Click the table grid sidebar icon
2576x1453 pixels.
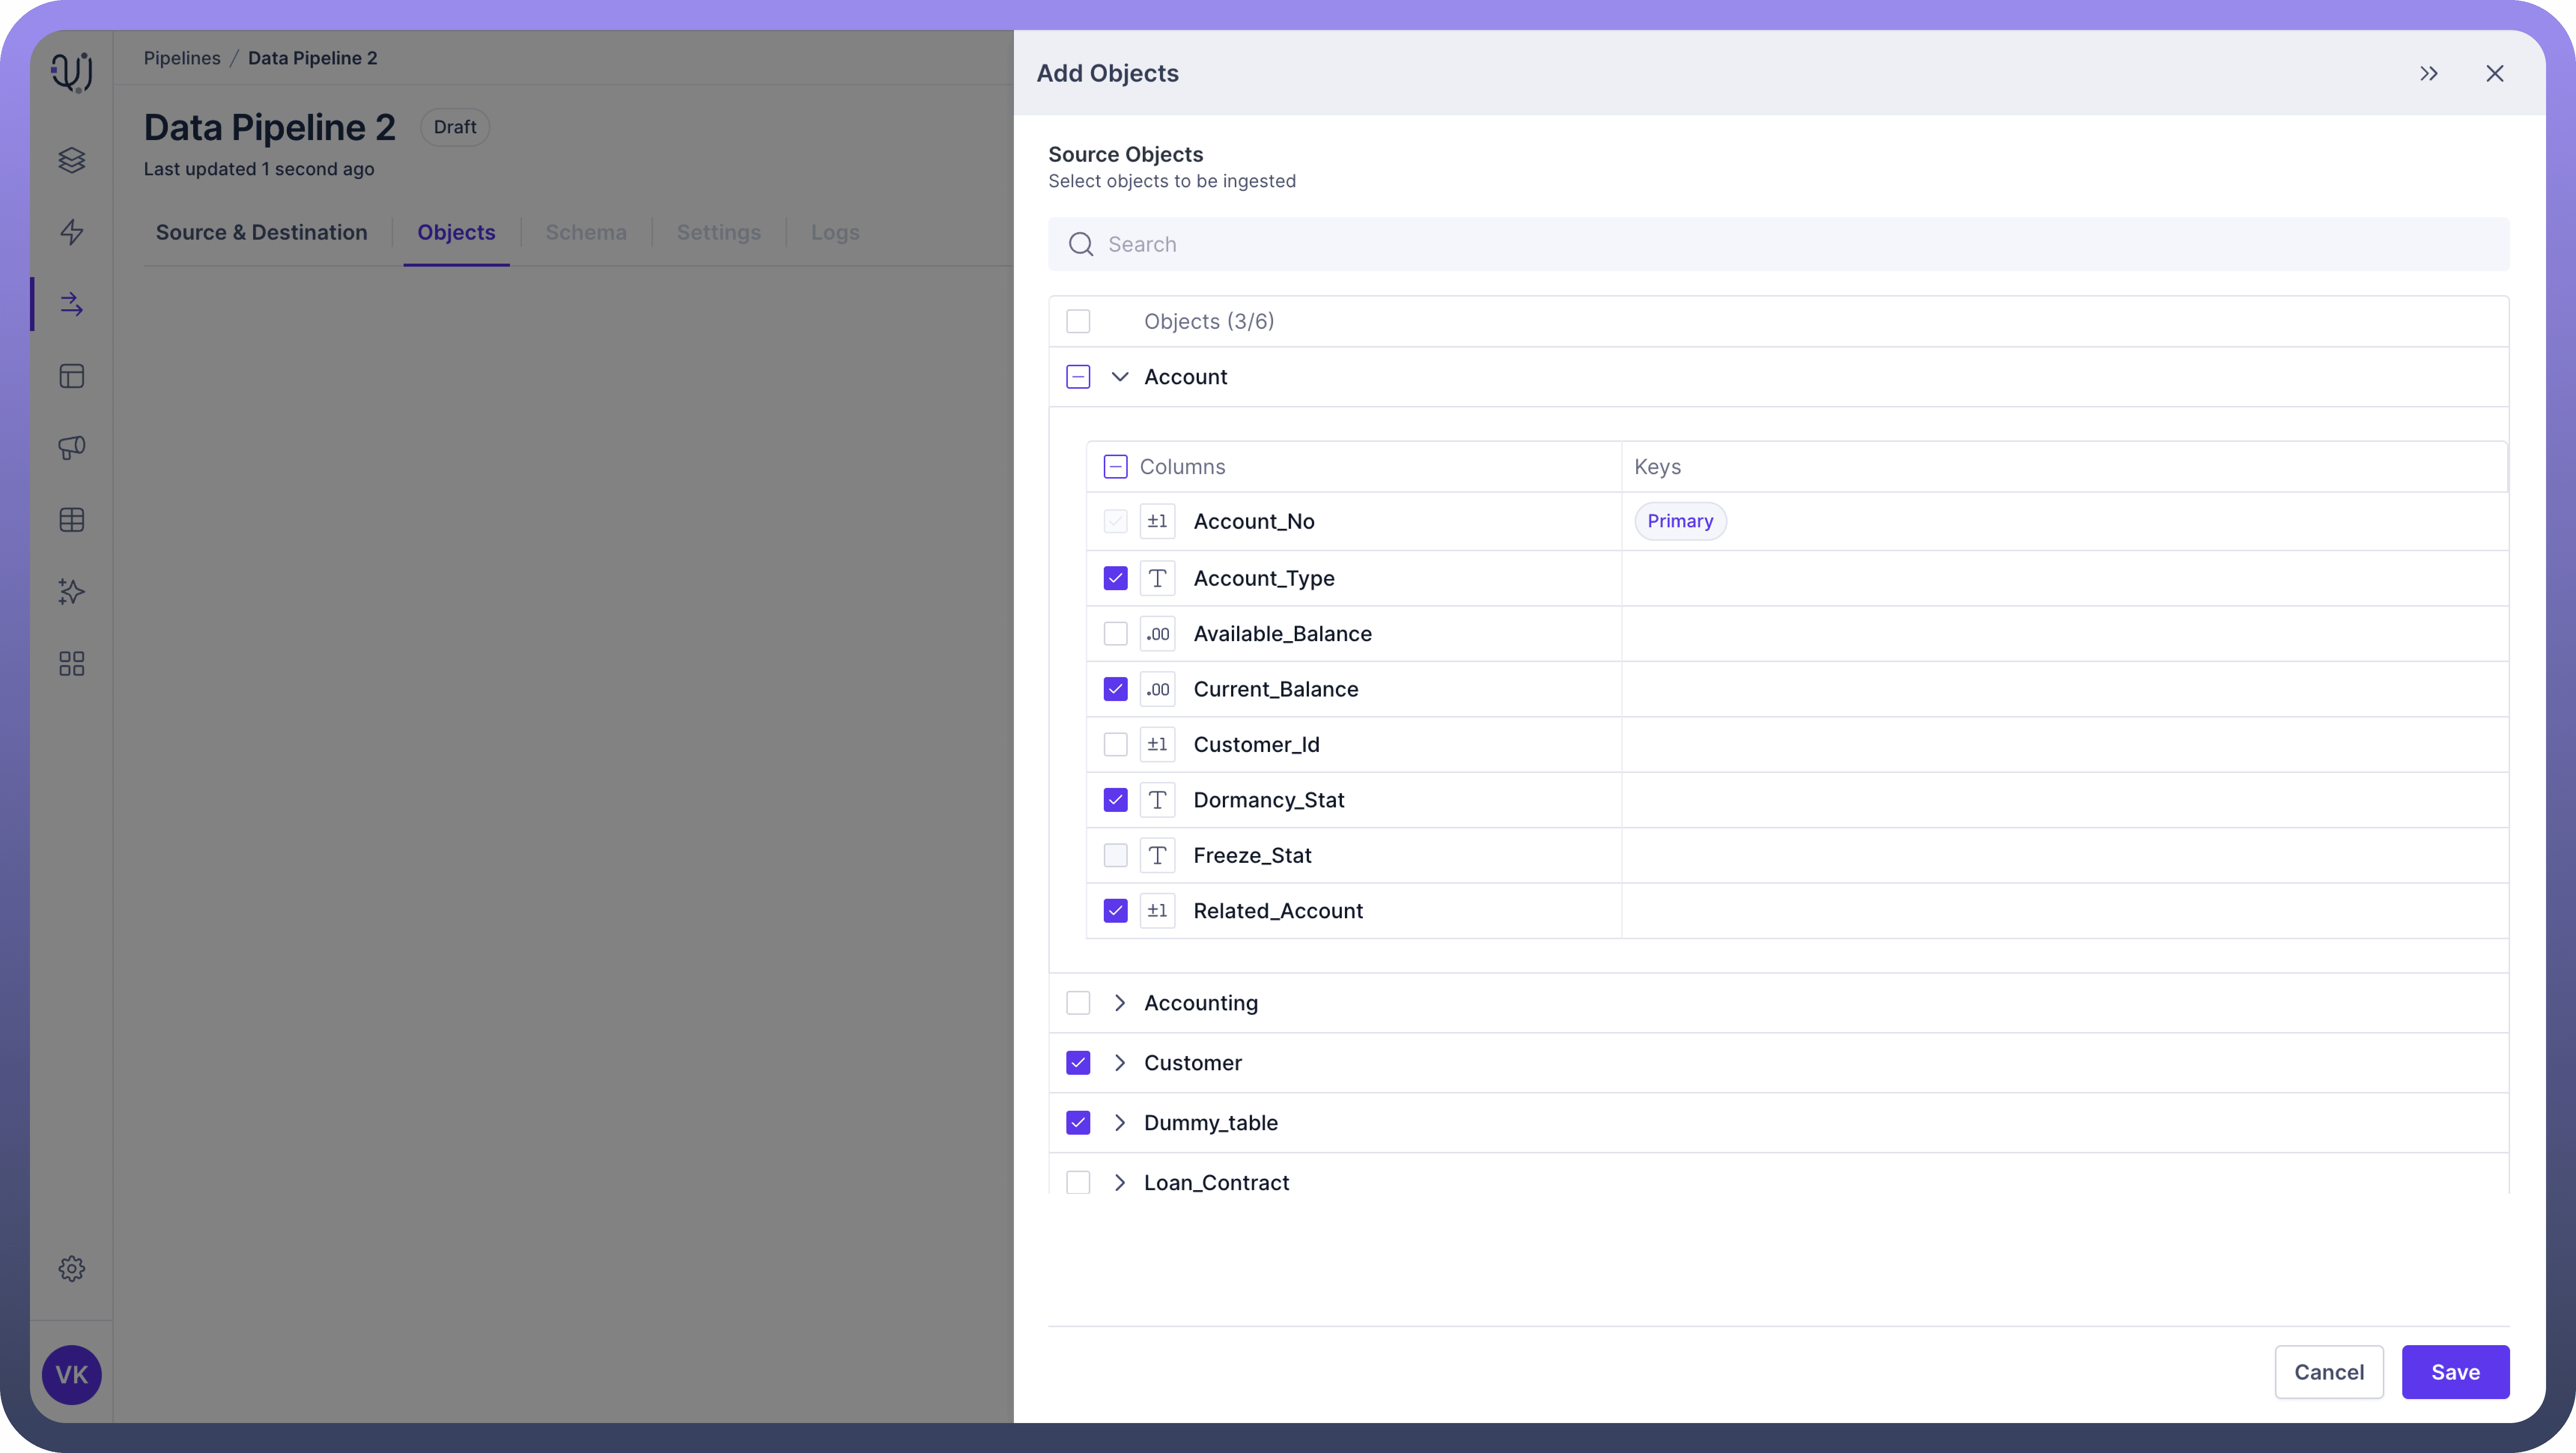coord(71,519)
